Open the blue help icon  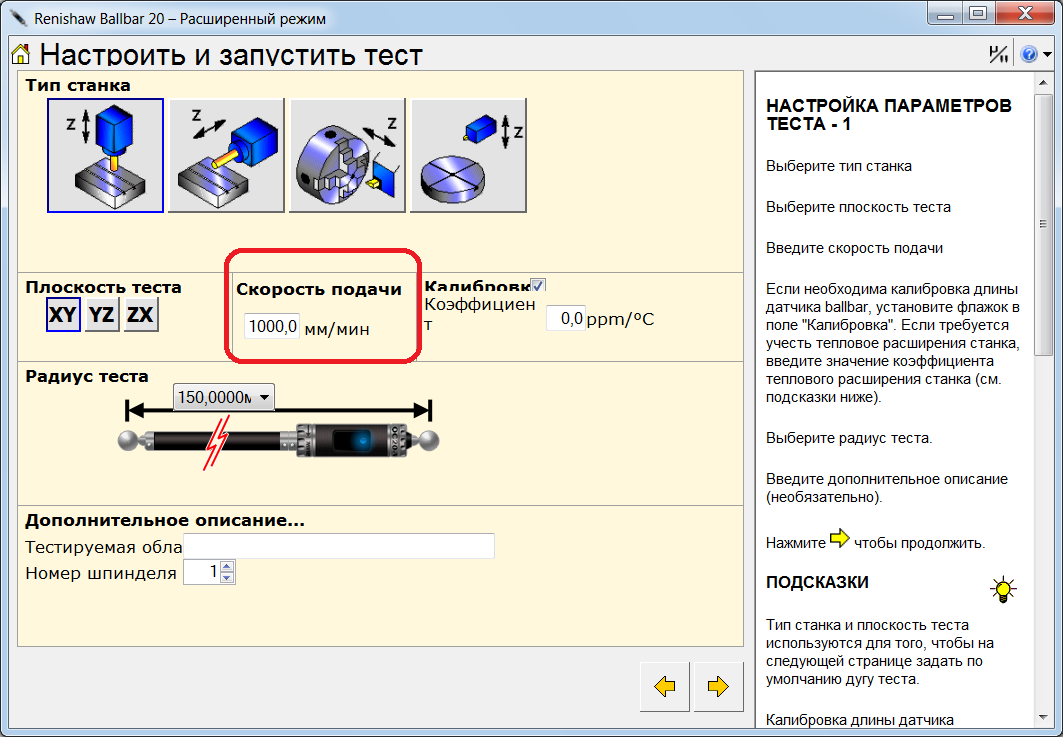(x=1028, y=54)
